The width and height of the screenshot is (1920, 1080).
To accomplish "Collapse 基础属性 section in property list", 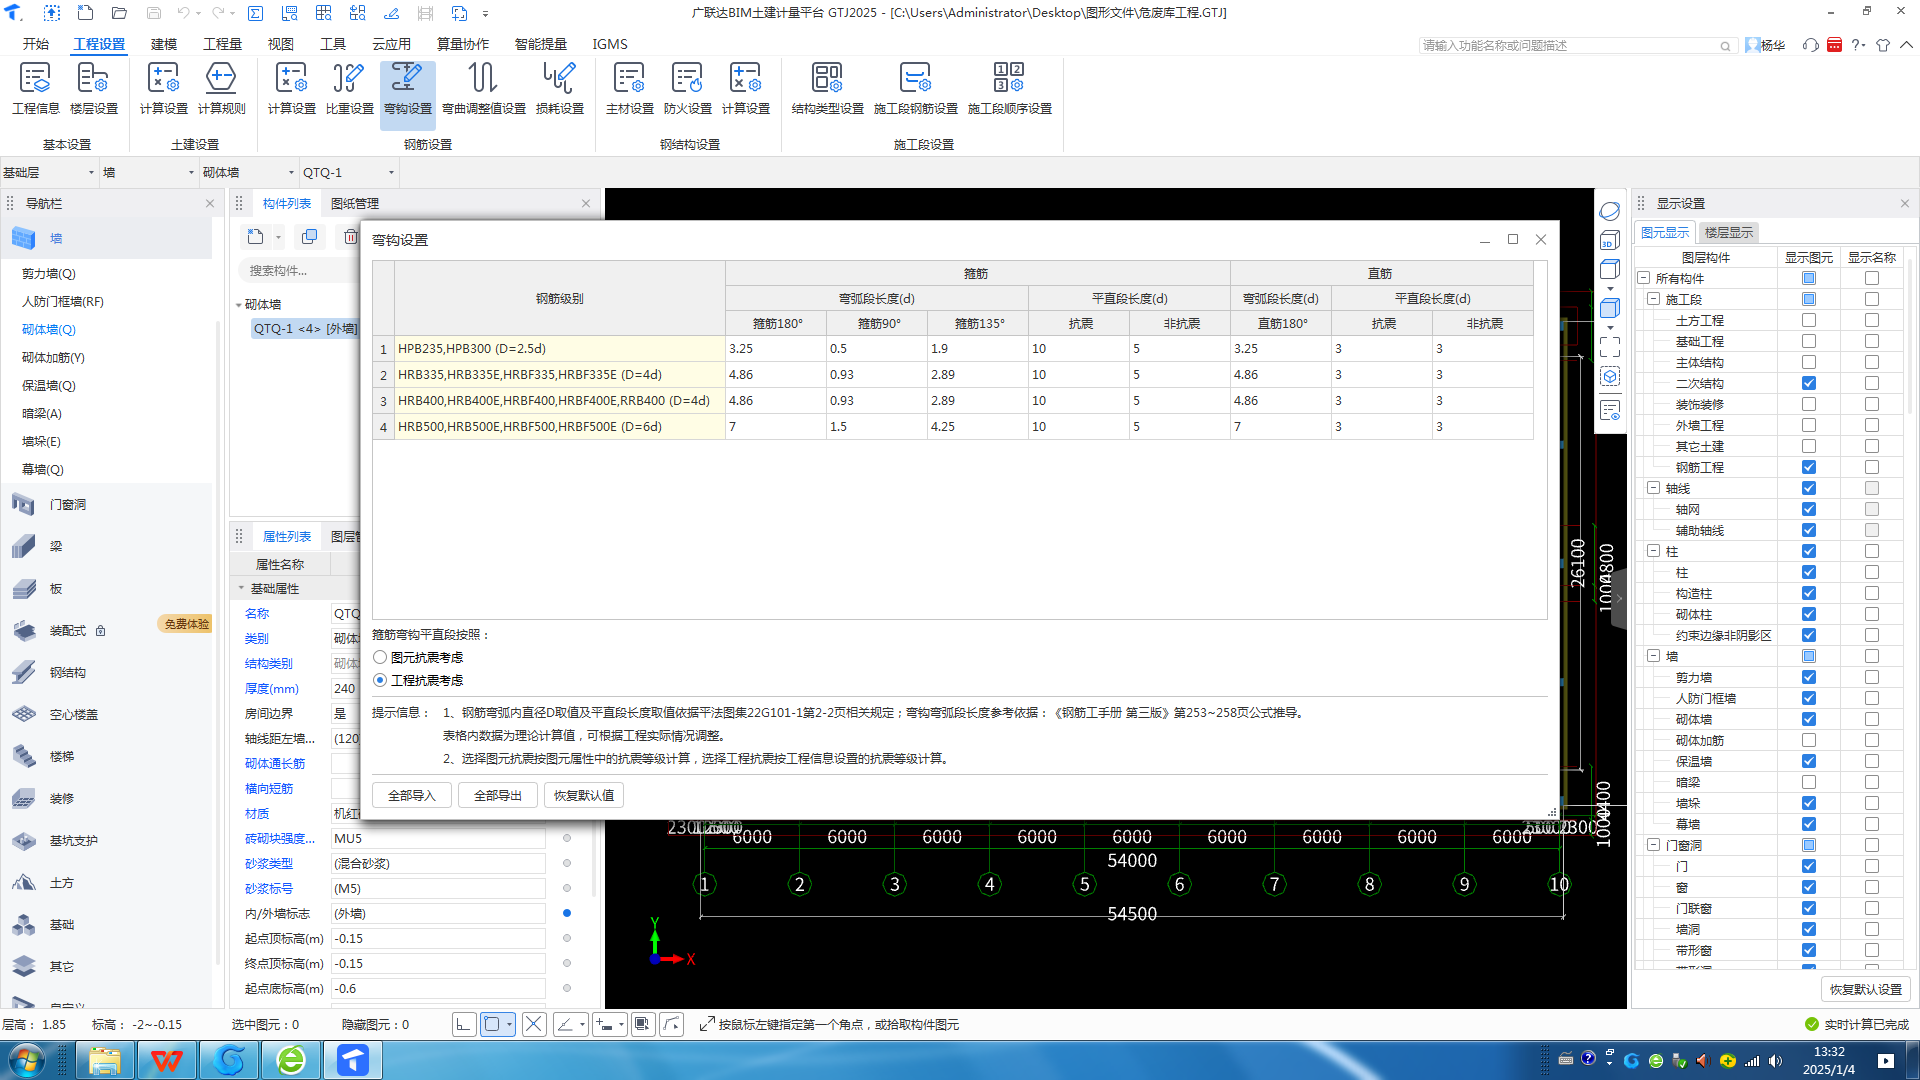I will click(241, 588).
